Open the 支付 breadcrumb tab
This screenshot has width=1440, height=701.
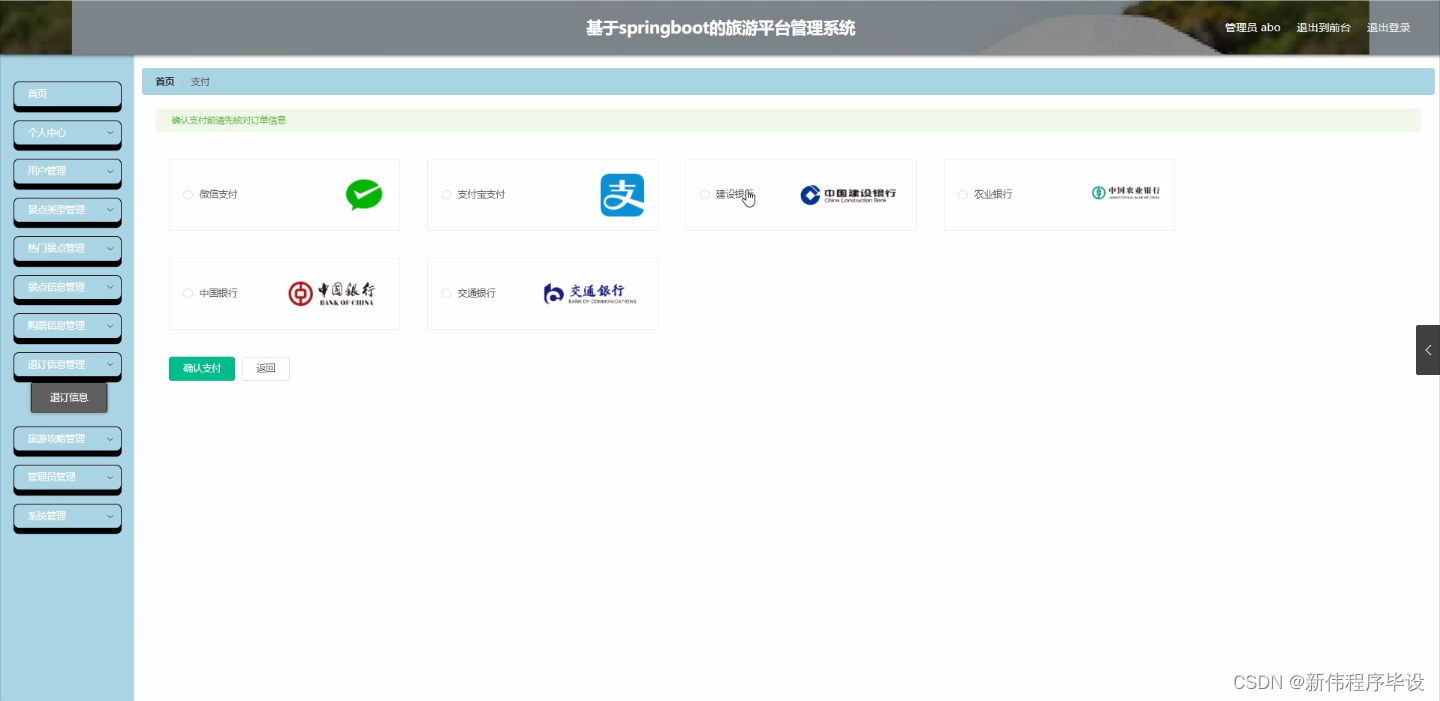(x=200, y=81)
